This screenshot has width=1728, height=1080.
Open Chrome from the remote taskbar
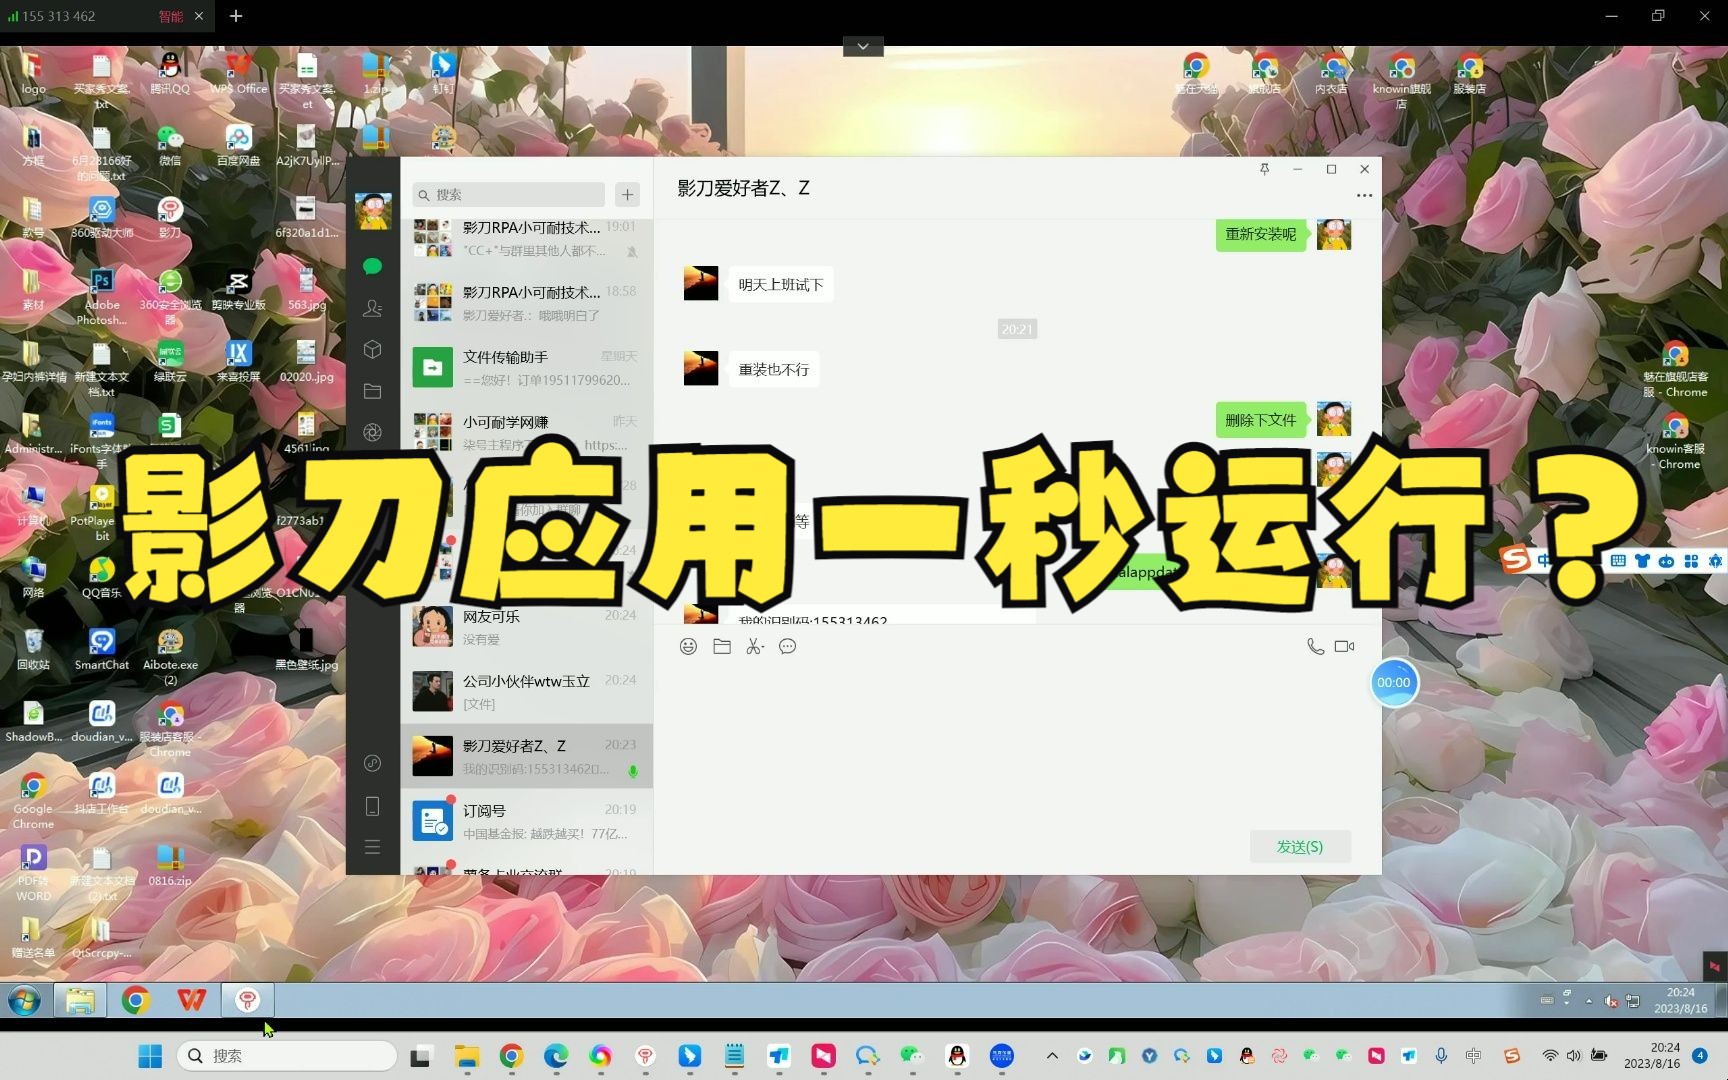coord(135,999)
